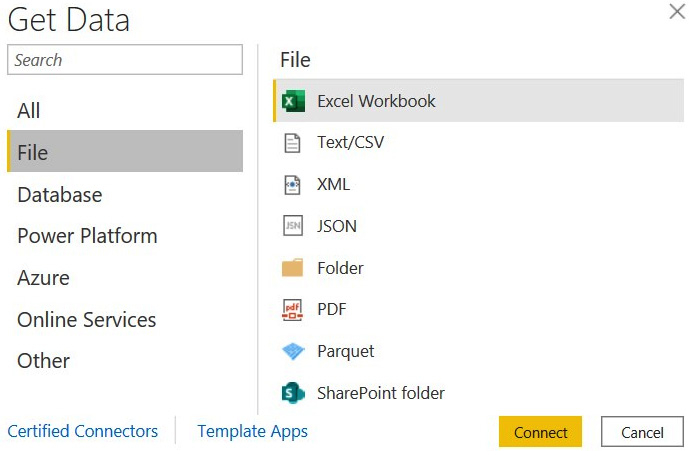Select the Parquet connector icon
The image size is (689, 451).
(x=293, y=351)
